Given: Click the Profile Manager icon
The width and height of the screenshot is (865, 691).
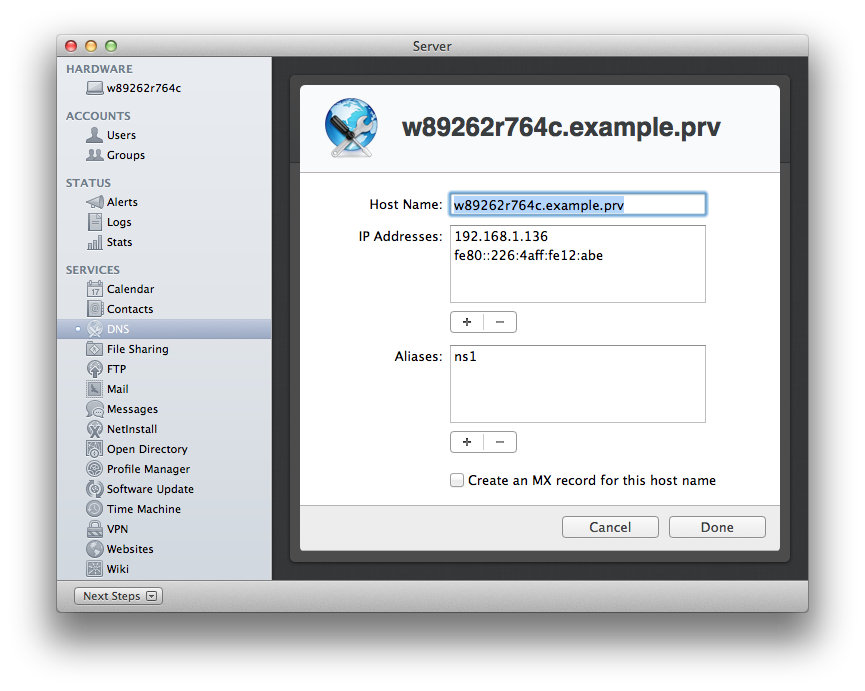Looking at the screenshot, I should pos(95,469).
